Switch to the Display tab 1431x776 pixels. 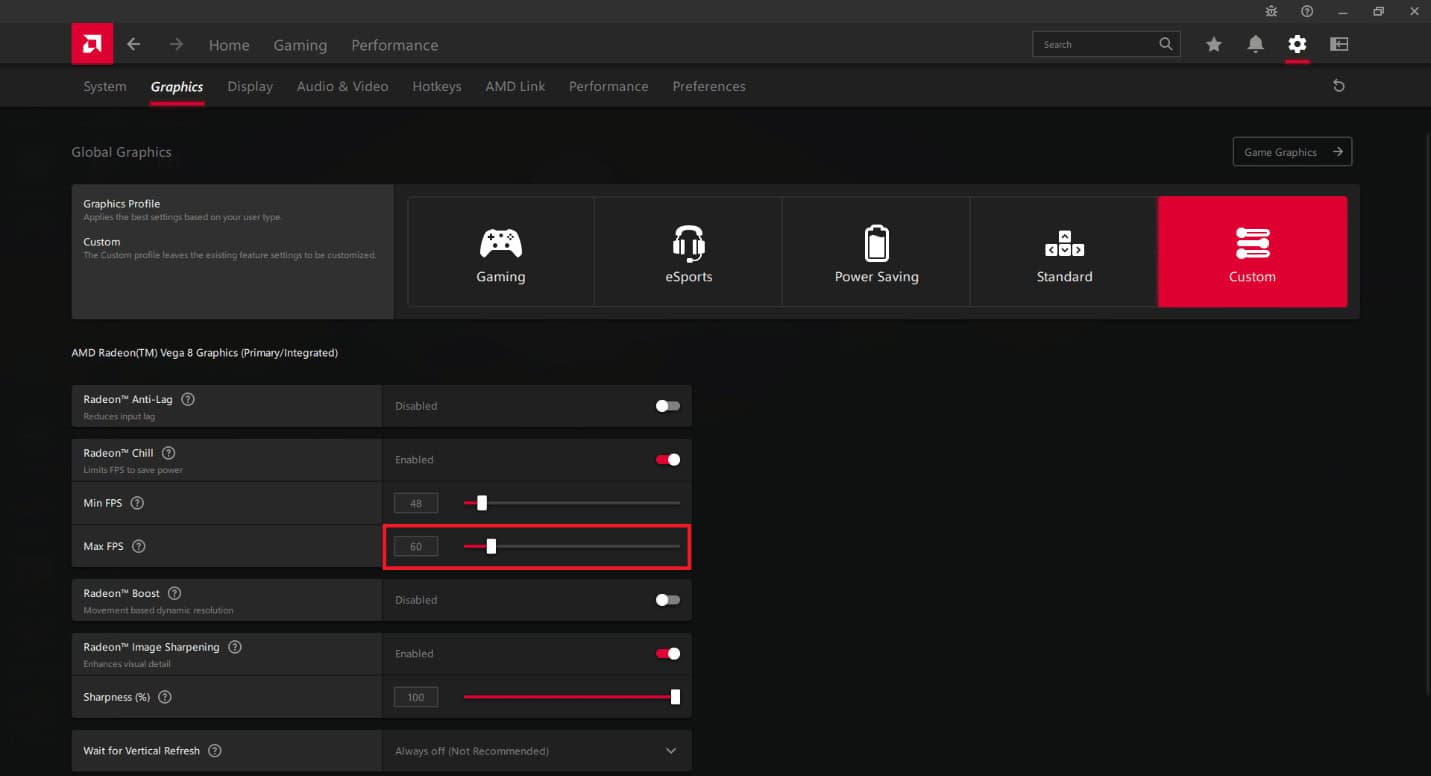(x=250, y=86)
